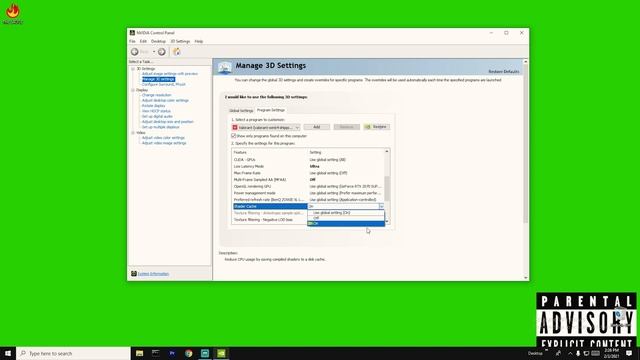Screen dimensions: 640x360
Task: Select Manage 3D settings in task tree
Action: pos(158,79)
